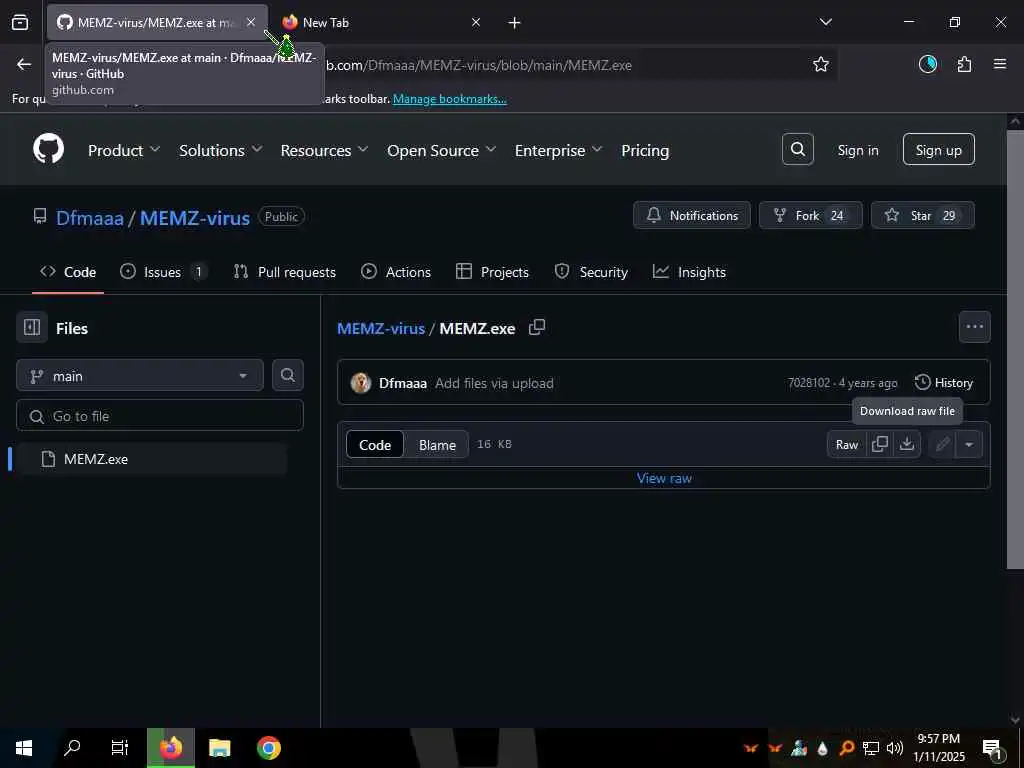Expand Resources navigation dropdown
This screenshot has width=1024, height=768.
click(x=325, y=150)
